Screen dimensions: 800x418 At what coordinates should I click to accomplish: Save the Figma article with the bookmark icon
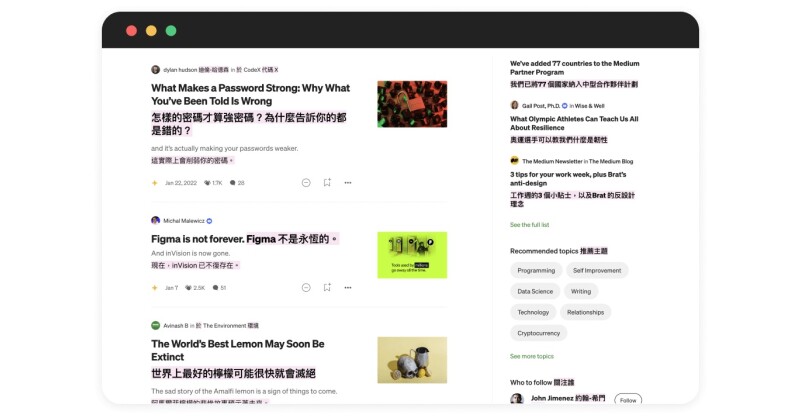pyautogui.click(x=327, y=288)
